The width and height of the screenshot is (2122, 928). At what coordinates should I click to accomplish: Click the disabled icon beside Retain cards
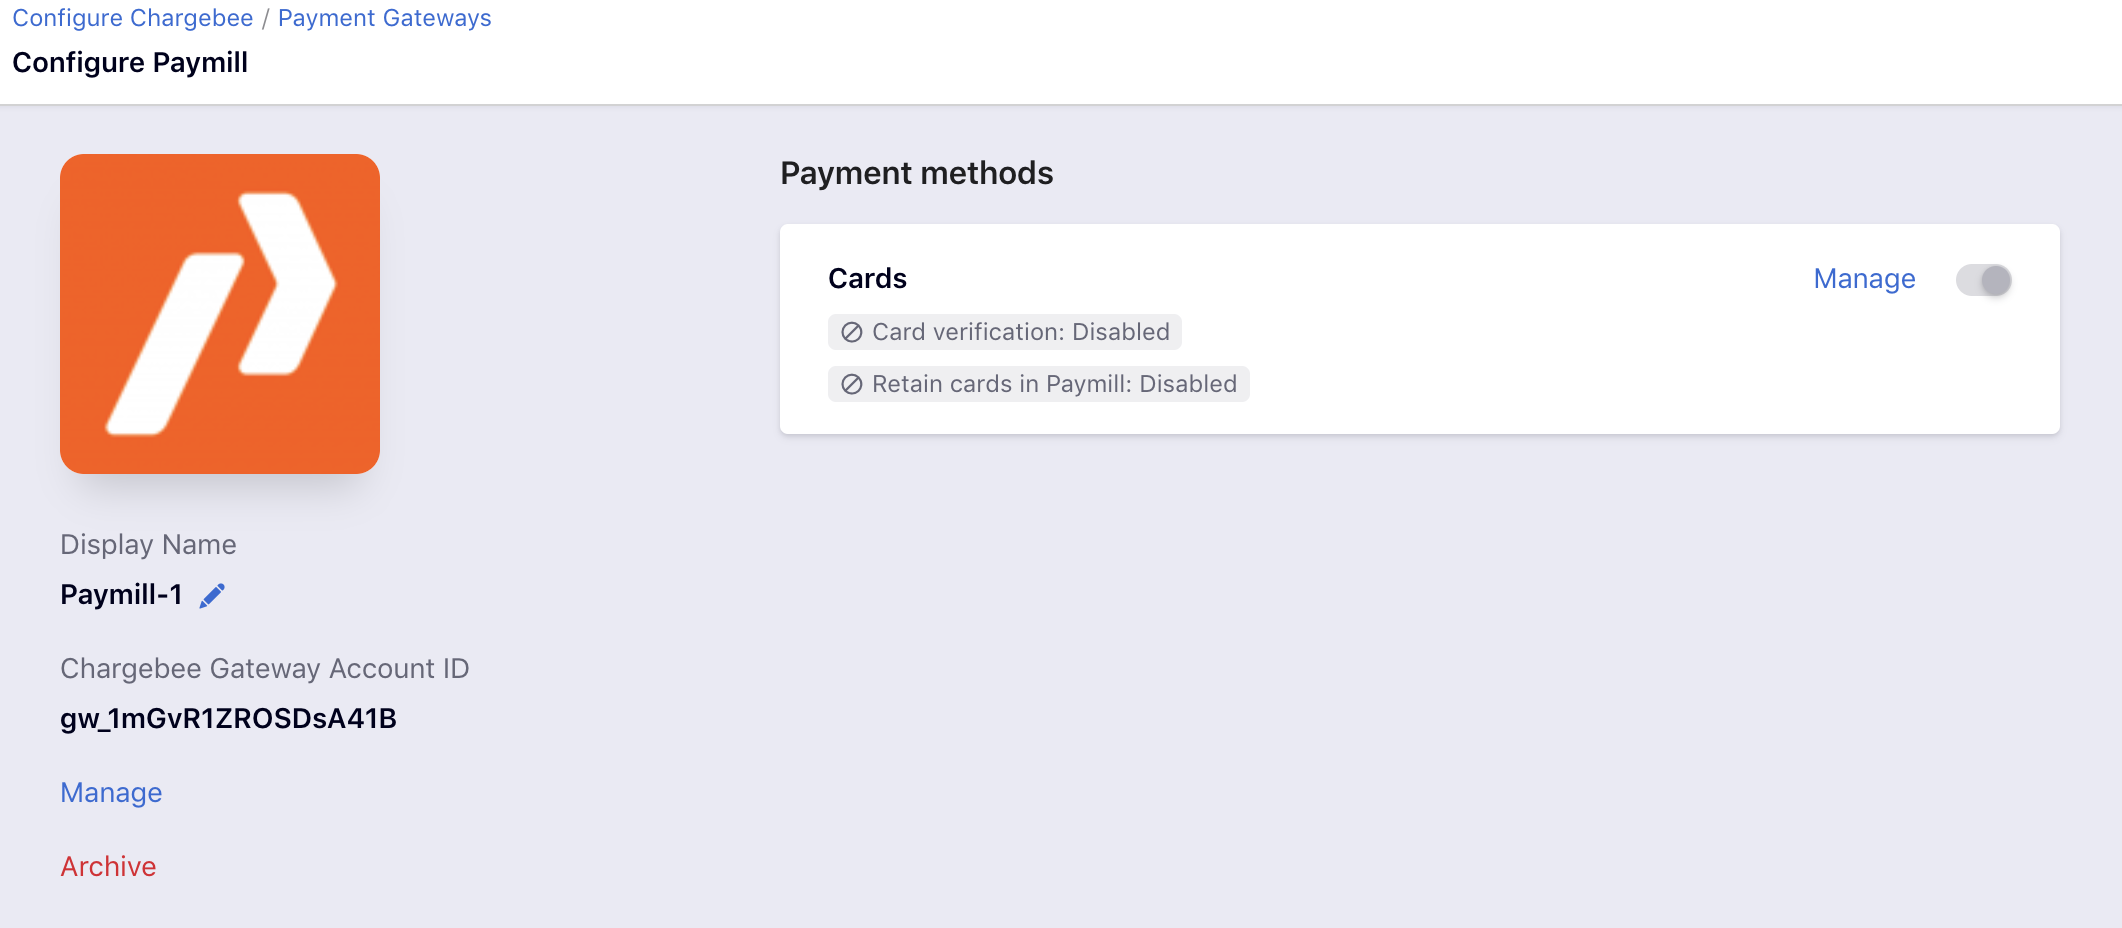coord(852,384)
